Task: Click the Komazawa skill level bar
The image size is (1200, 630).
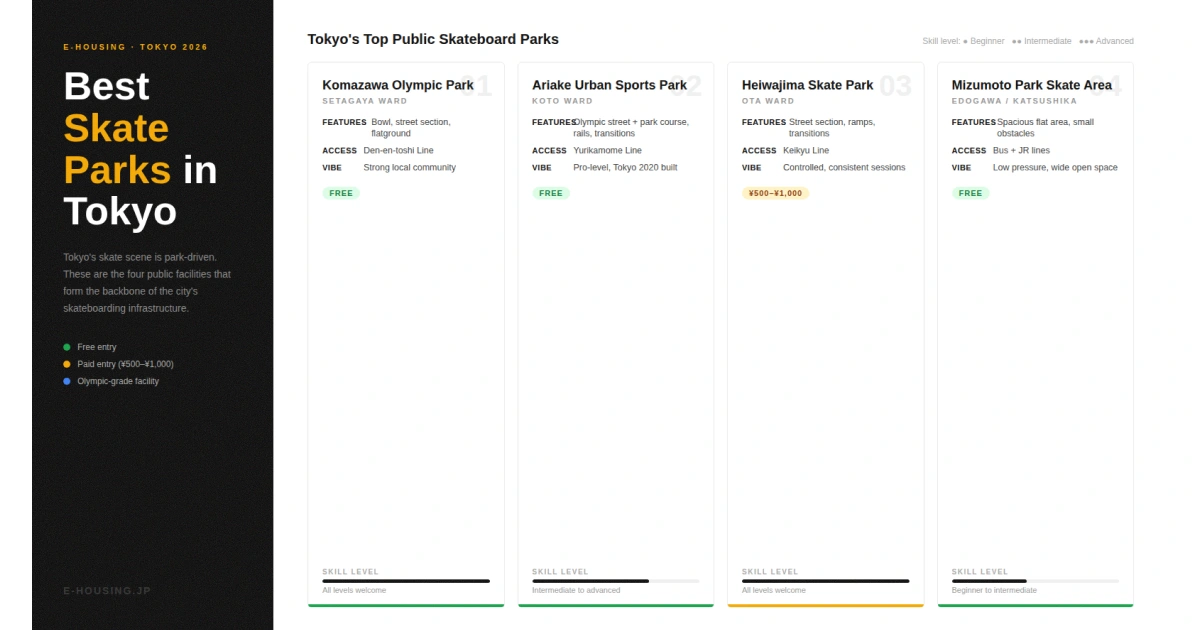Action: (406, 581)
